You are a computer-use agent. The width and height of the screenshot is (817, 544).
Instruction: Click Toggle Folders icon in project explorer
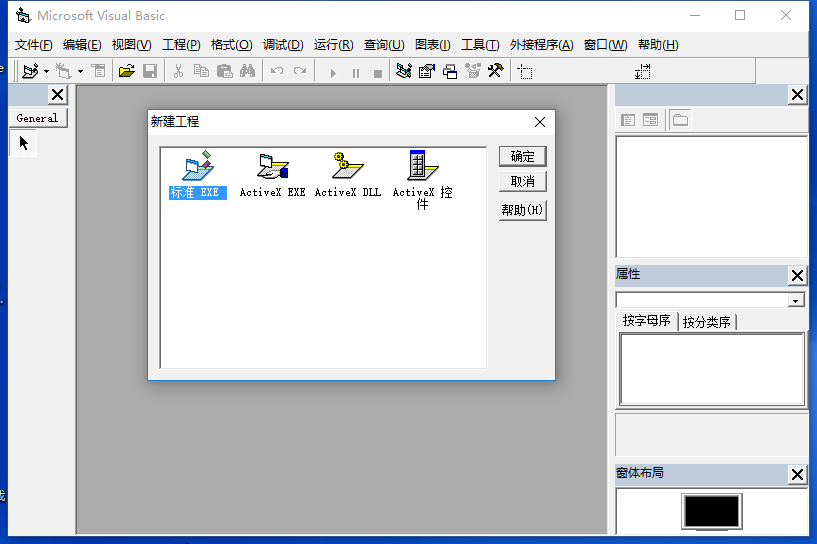tap(680, 120)
